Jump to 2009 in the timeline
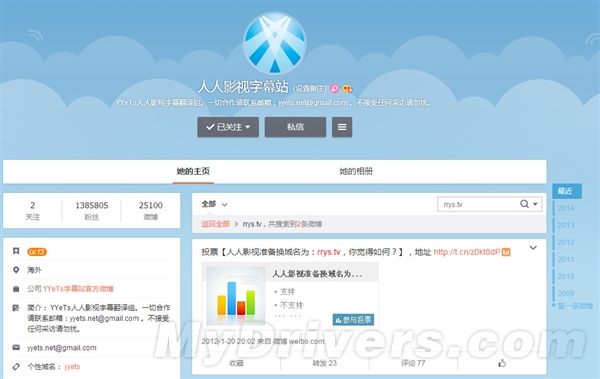The height and width of the screenshot is (379, 600). click(x=566, y=294)
